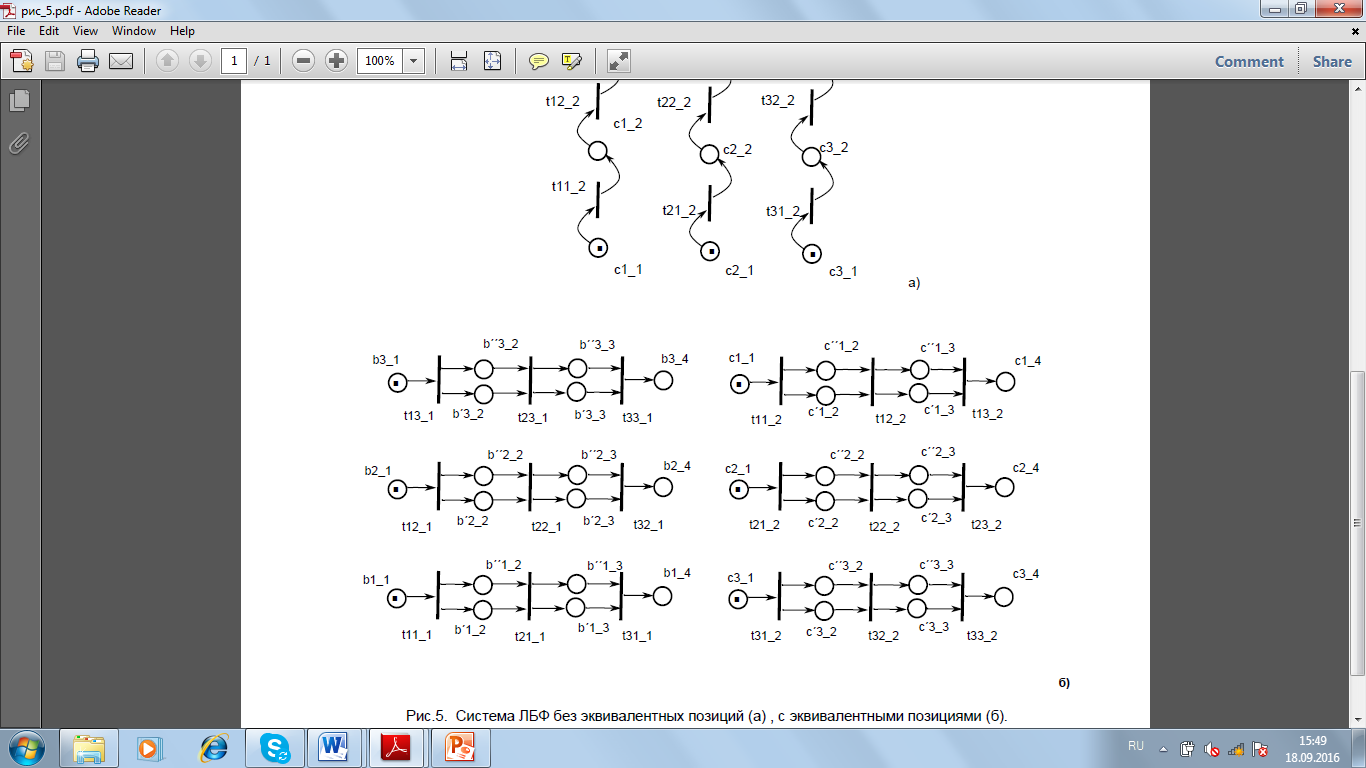Click the scrollbar up arrow
Viewport: 1366px width, 768px height.
(x=1357, y=89)
